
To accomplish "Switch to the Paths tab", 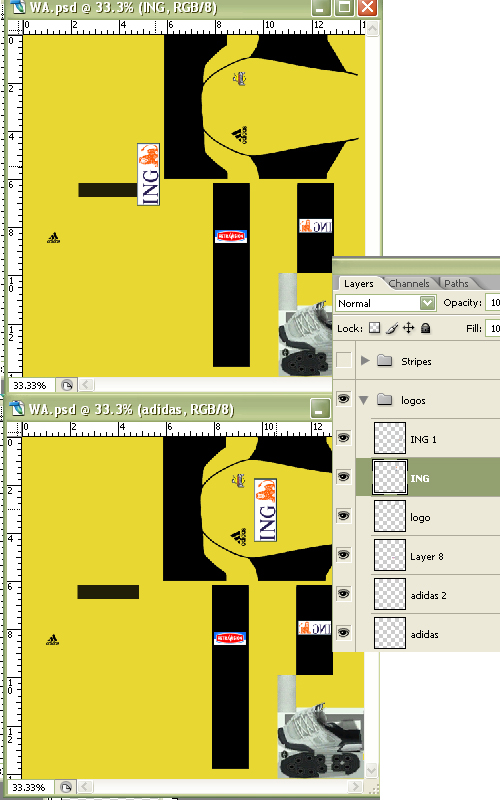I will click(456, 284).
